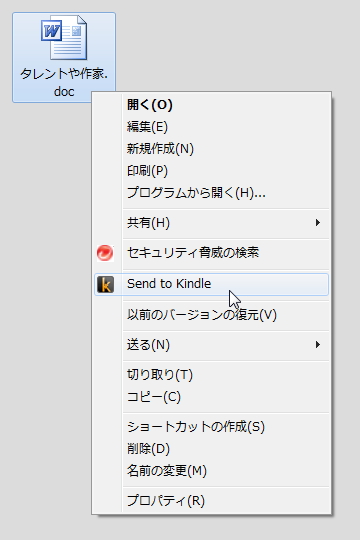Viewport: 360px width, 540px height.
Task: Choose 開く(O) from the context menu
Action: click(x=211, y=105)
